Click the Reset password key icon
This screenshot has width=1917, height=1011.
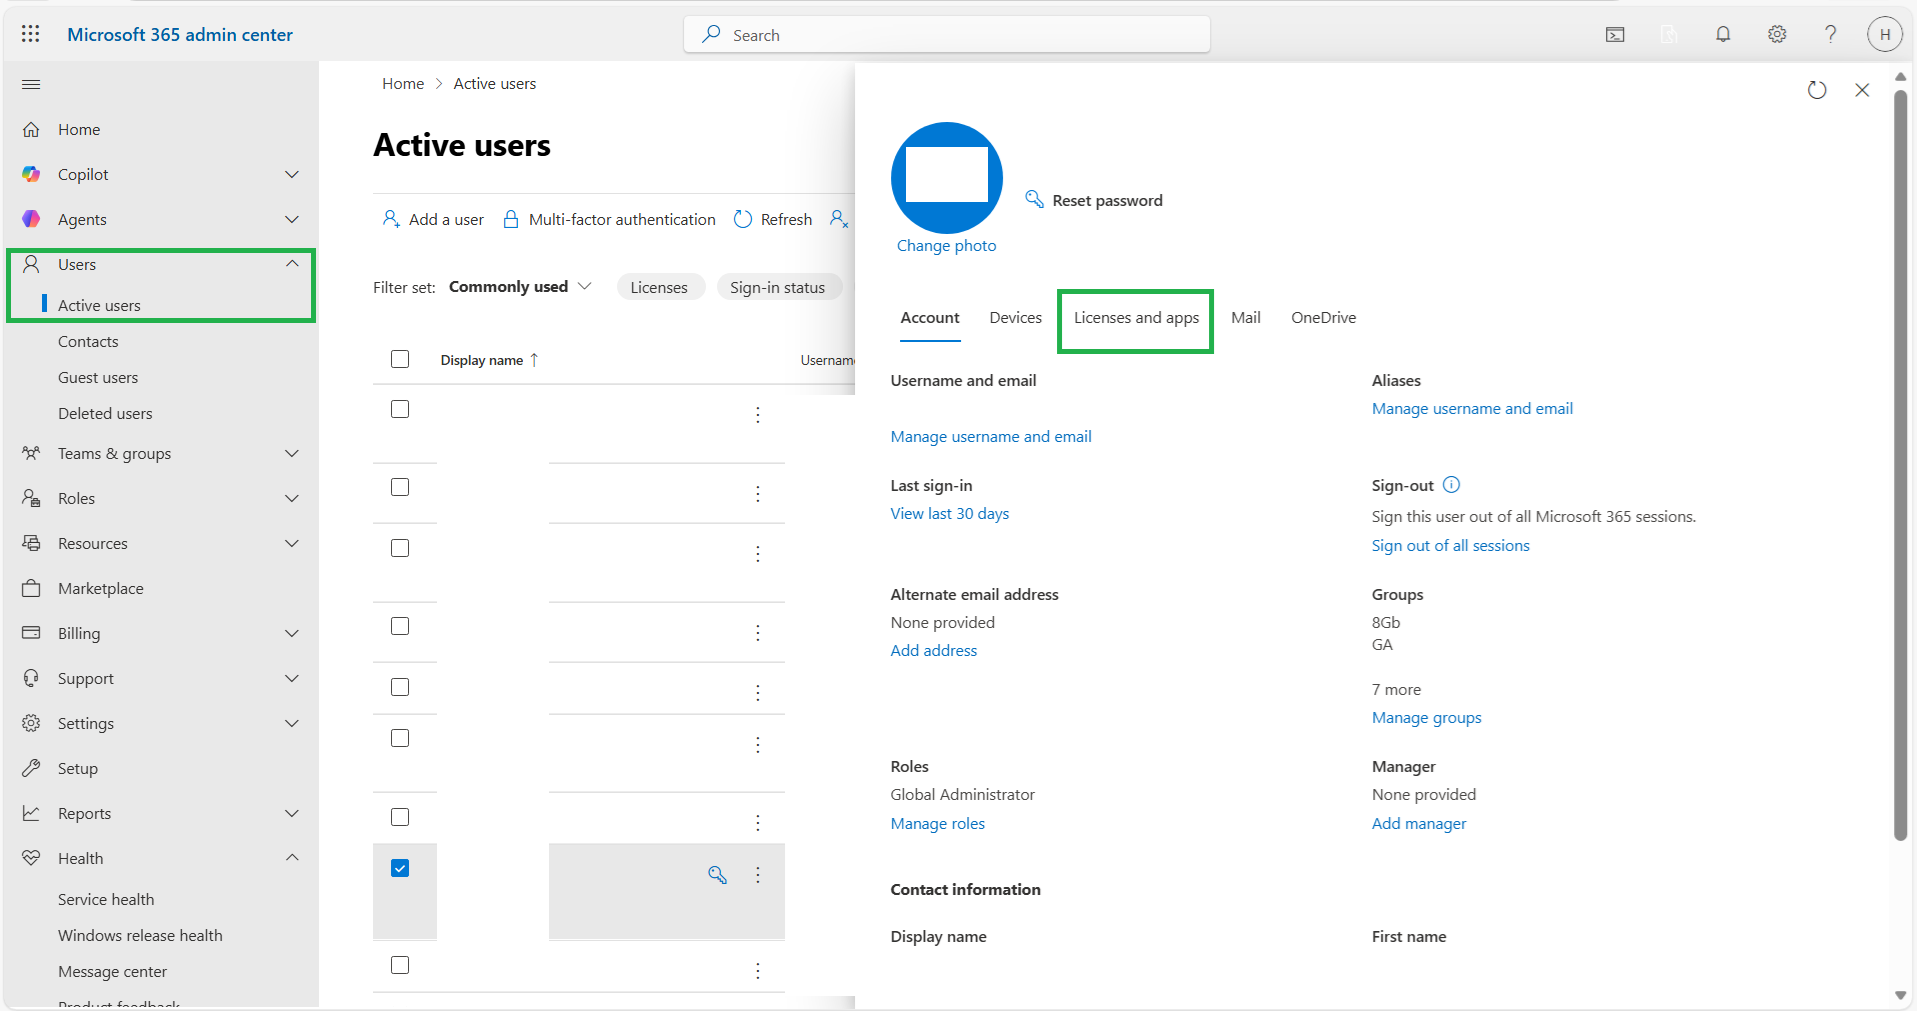coord(1034,199)
